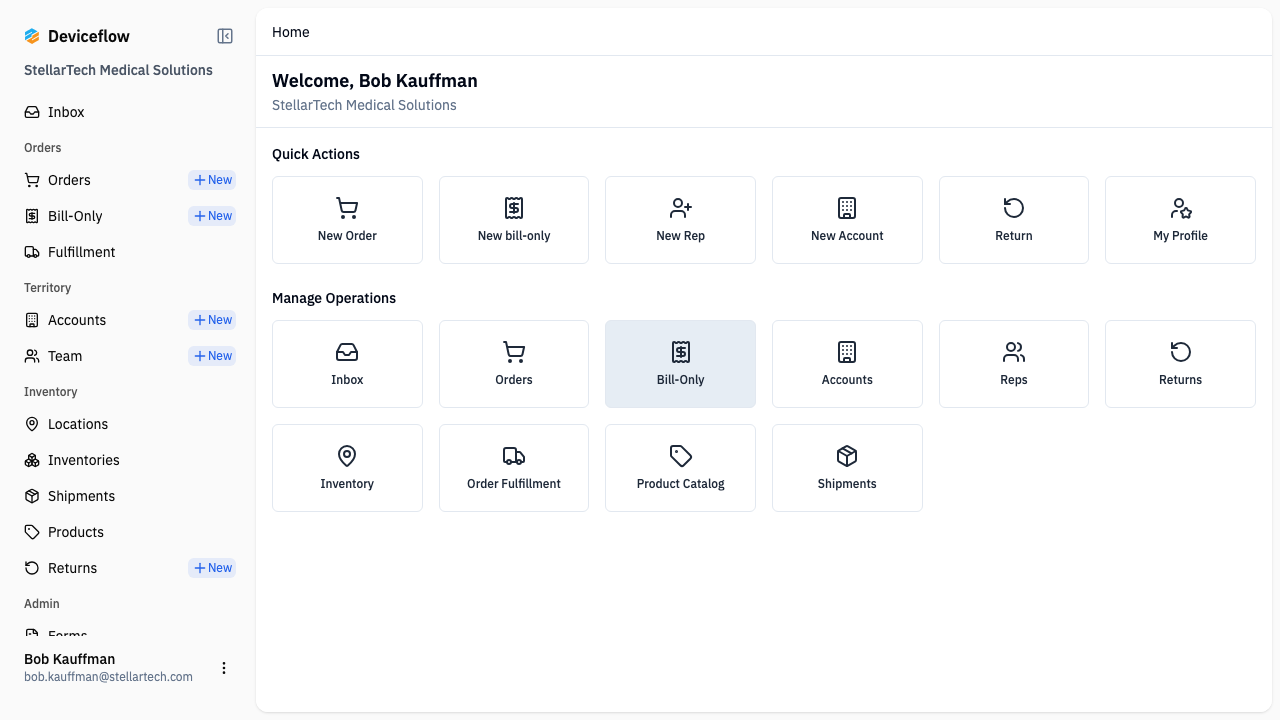This screenshot has height=720, width=1280.
Task: Click the StellarTech Medical Solutions sidebar title
Action: tap(118, 70)
